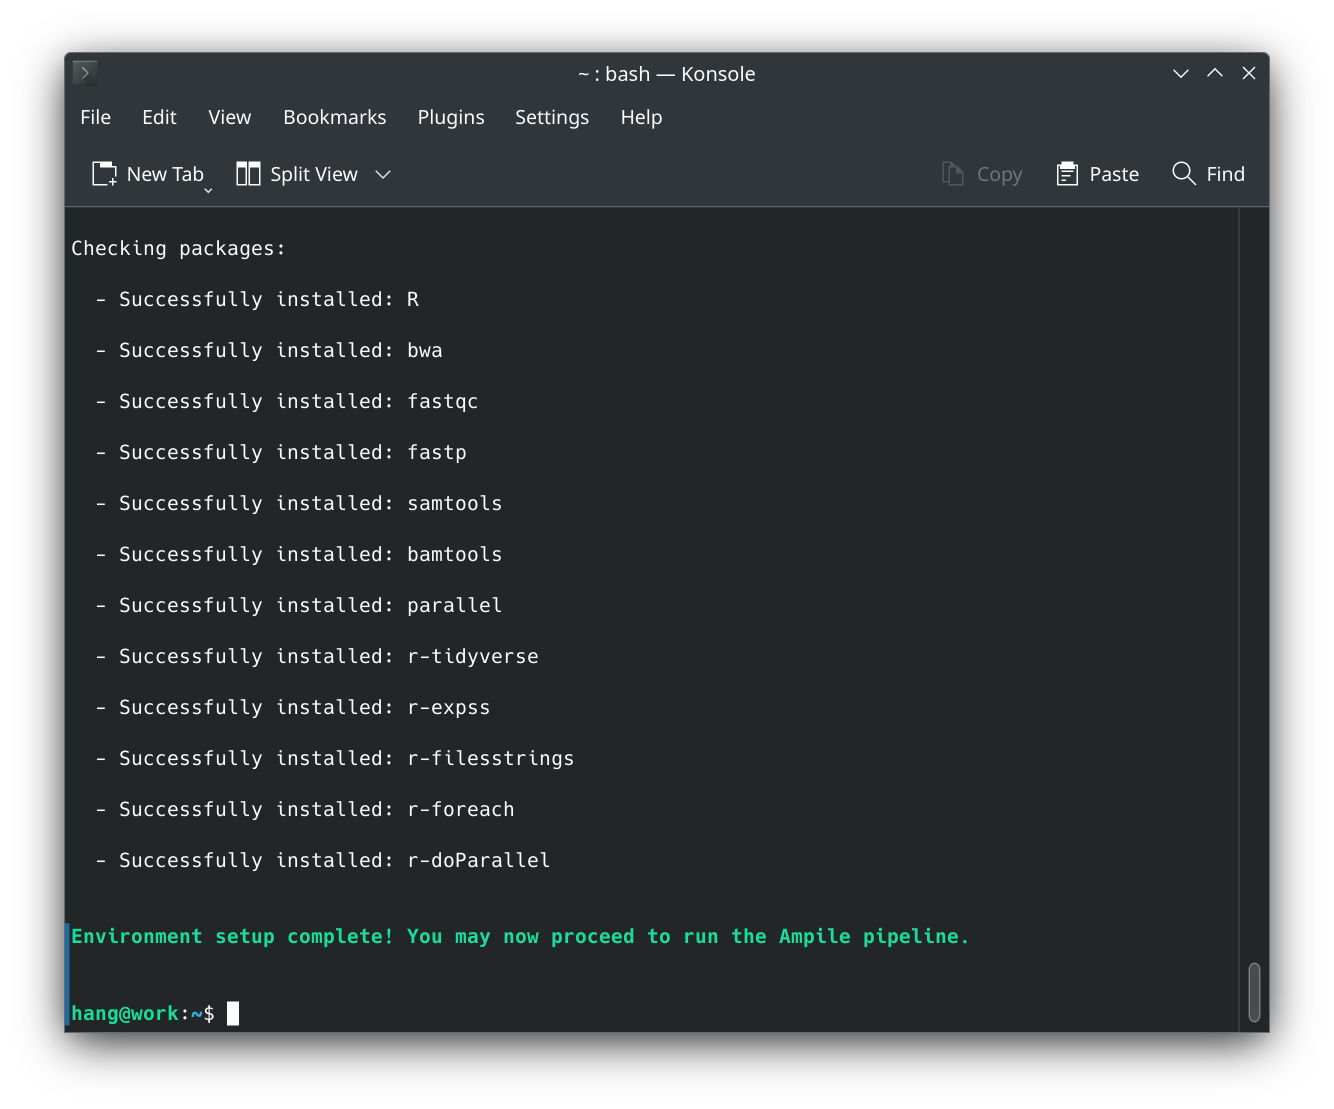1334x1109 pixels.
Task: Open the Plugins menu
Action: pyautogui.click(x=450, y=117)
